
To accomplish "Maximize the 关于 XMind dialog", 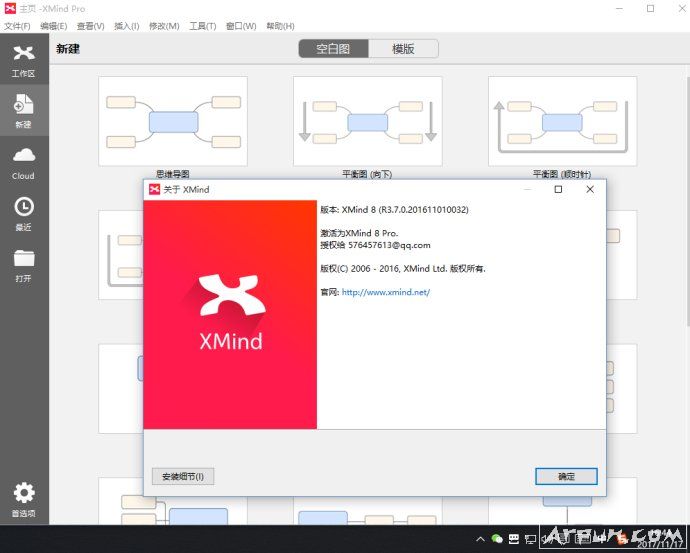I will [x=558, y=189].
